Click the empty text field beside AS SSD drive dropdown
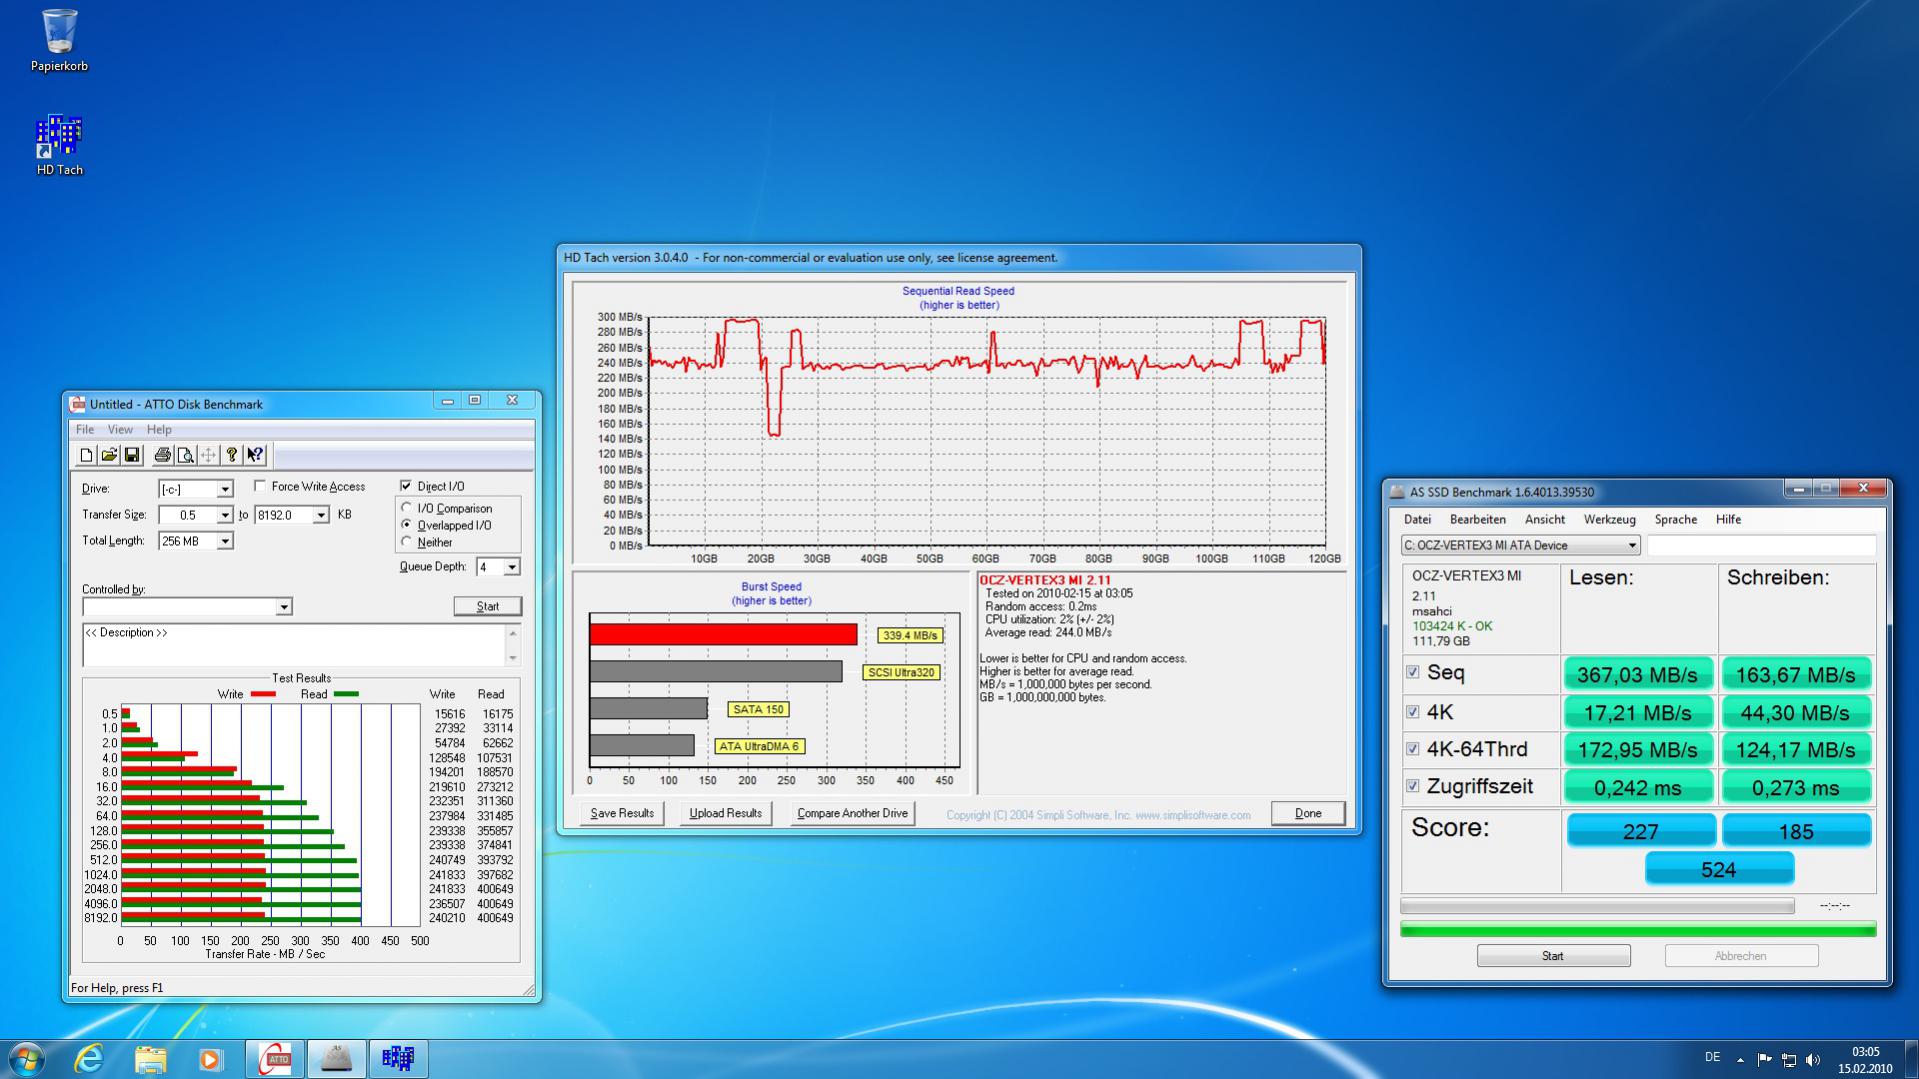Image resolution: width=1919 pixels, height=1079 pixels. tap(1761, 545)
